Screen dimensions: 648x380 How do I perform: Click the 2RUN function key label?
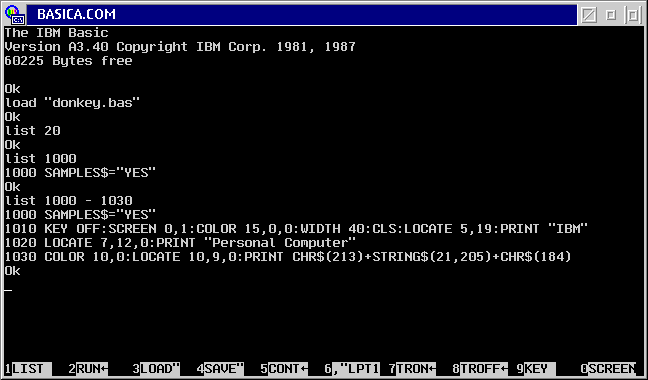click(x=88, y=368)
